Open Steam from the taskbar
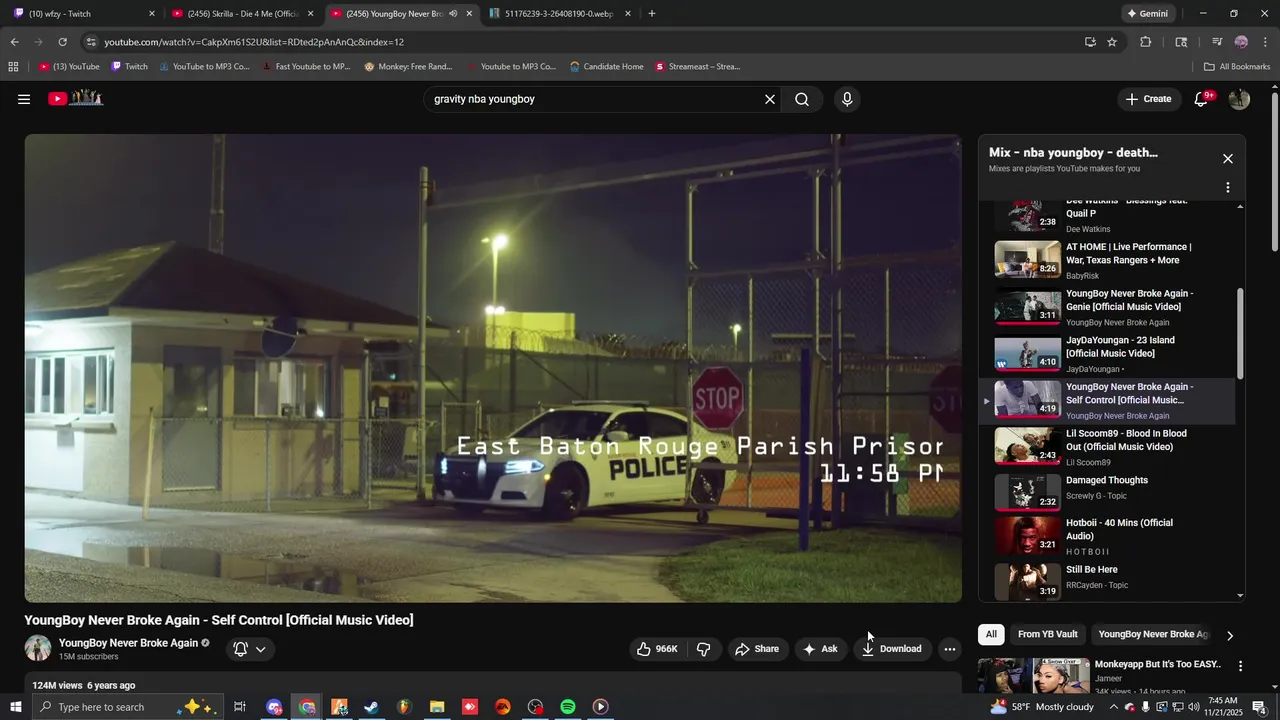Image resolution: width=1280 pixels, height=720 pixels. point(371,707)
